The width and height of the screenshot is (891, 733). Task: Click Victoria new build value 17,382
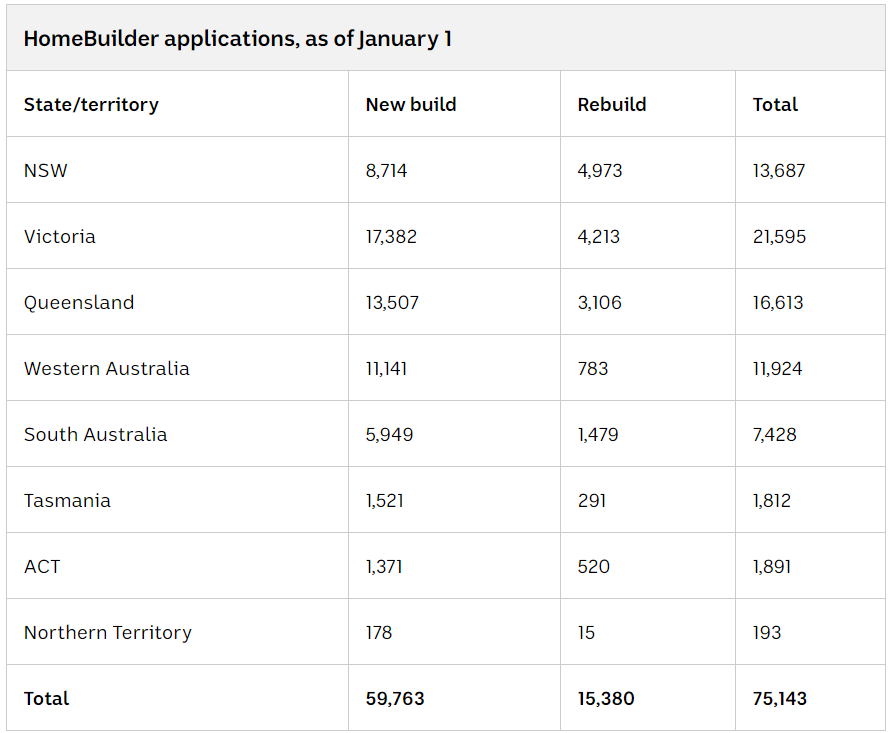click(392, 236)
